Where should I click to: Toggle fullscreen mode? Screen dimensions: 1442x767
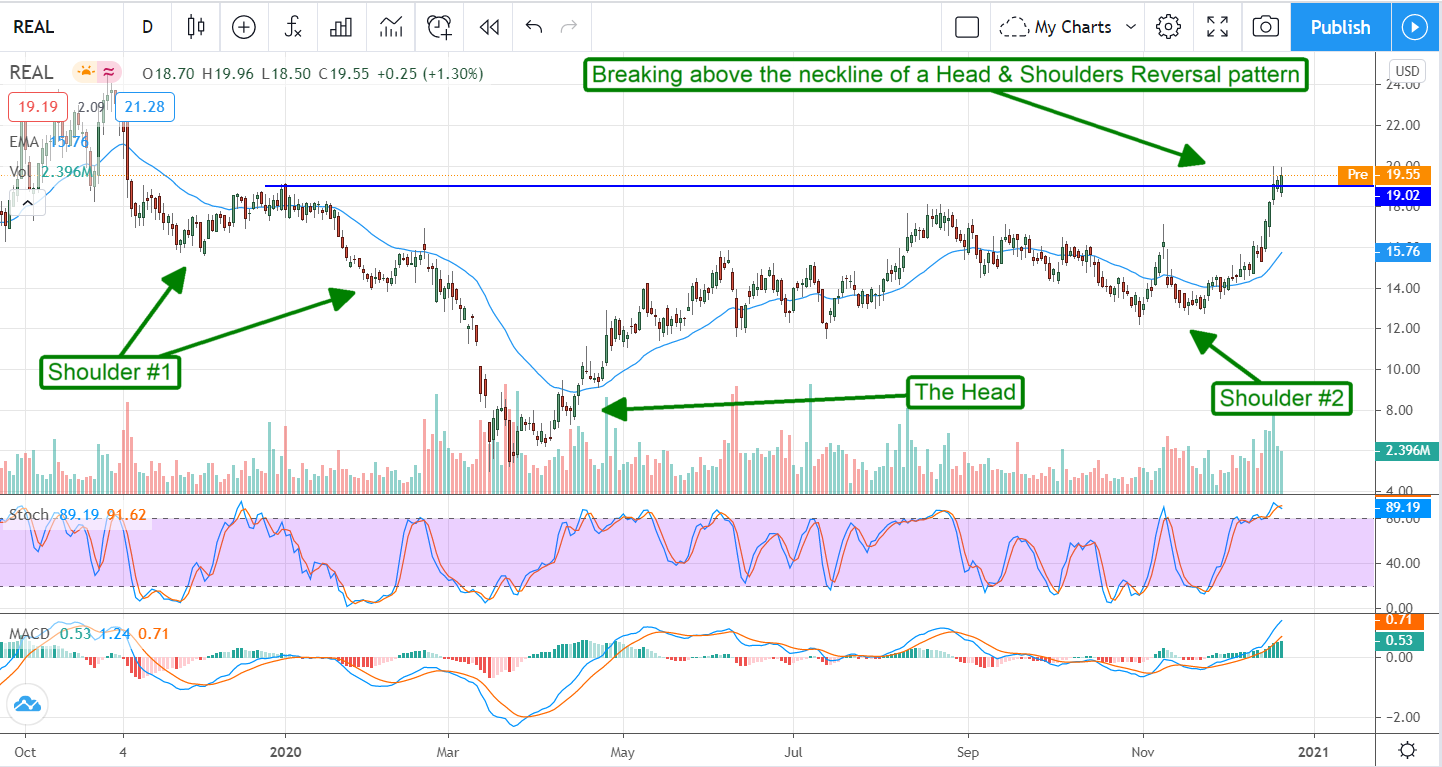pyautogui.click(x=1217, y=27)
